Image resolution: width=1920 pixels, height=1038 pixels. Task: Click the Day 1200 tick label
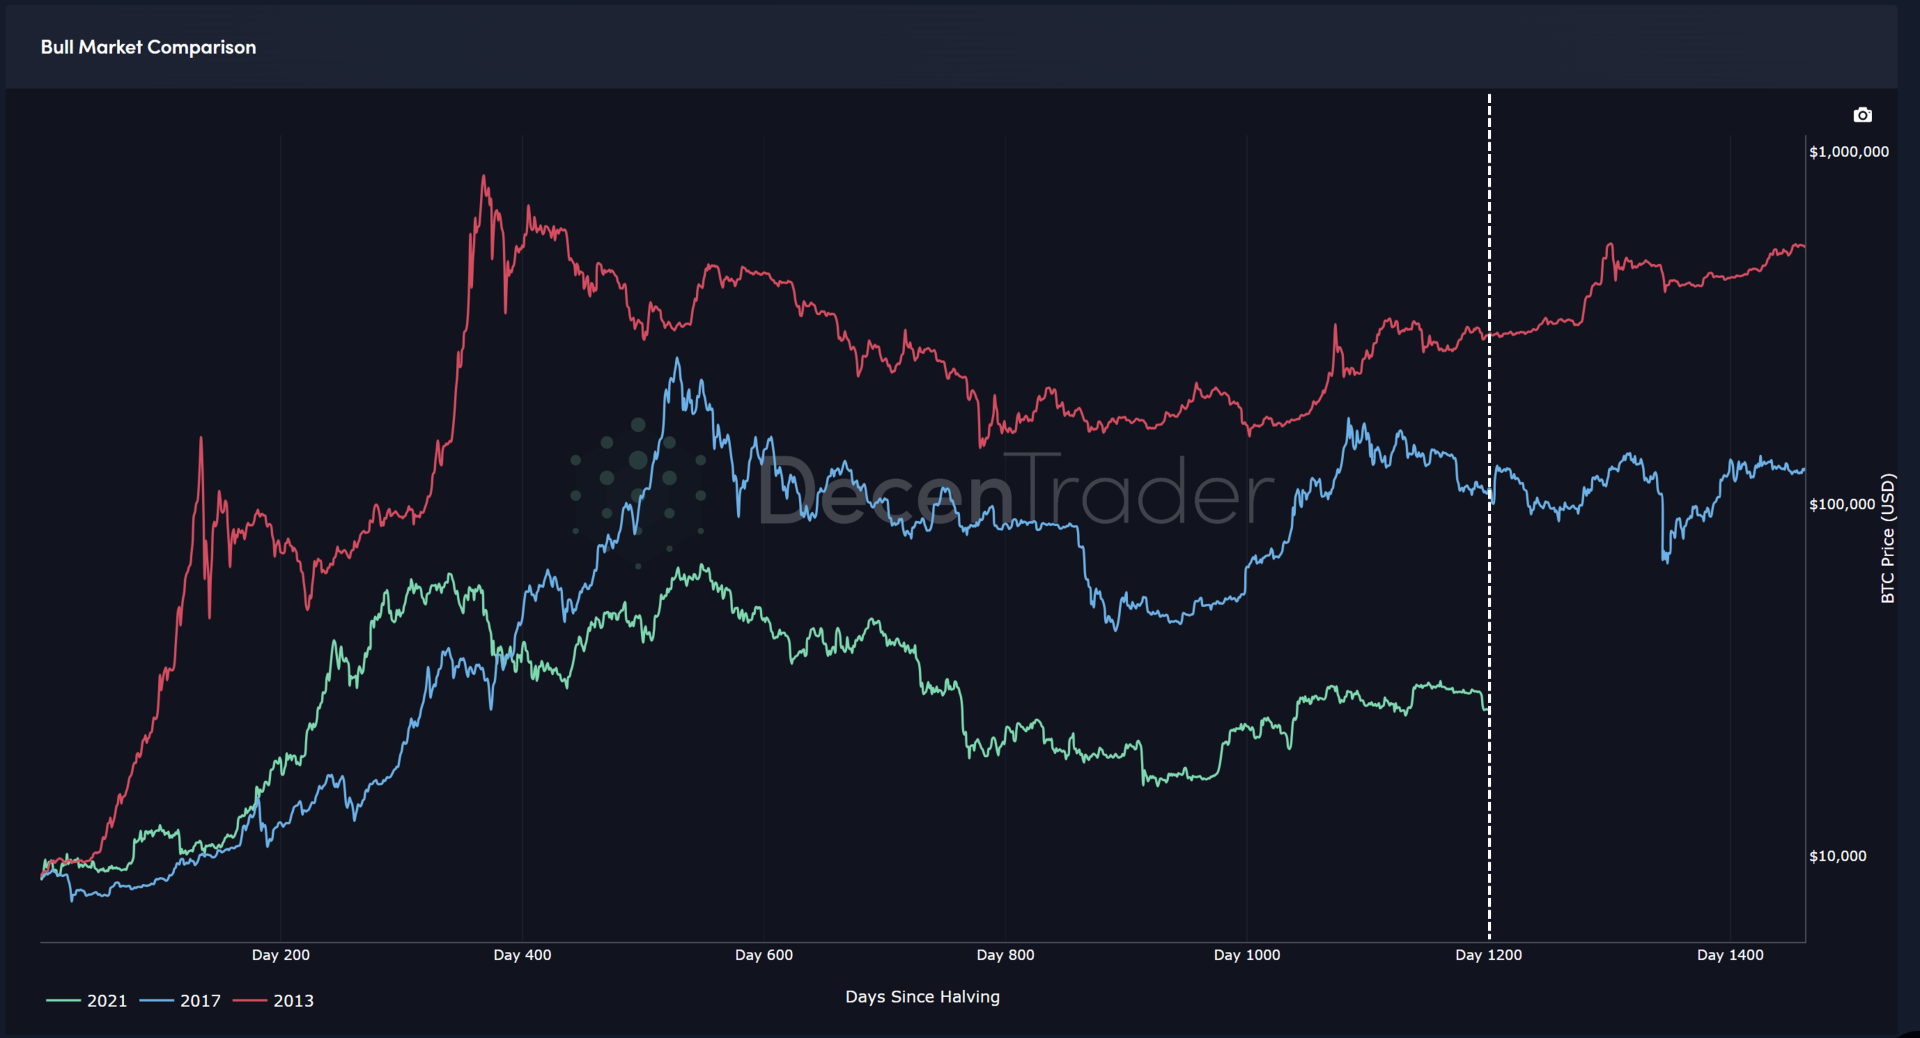point(1488,955)
